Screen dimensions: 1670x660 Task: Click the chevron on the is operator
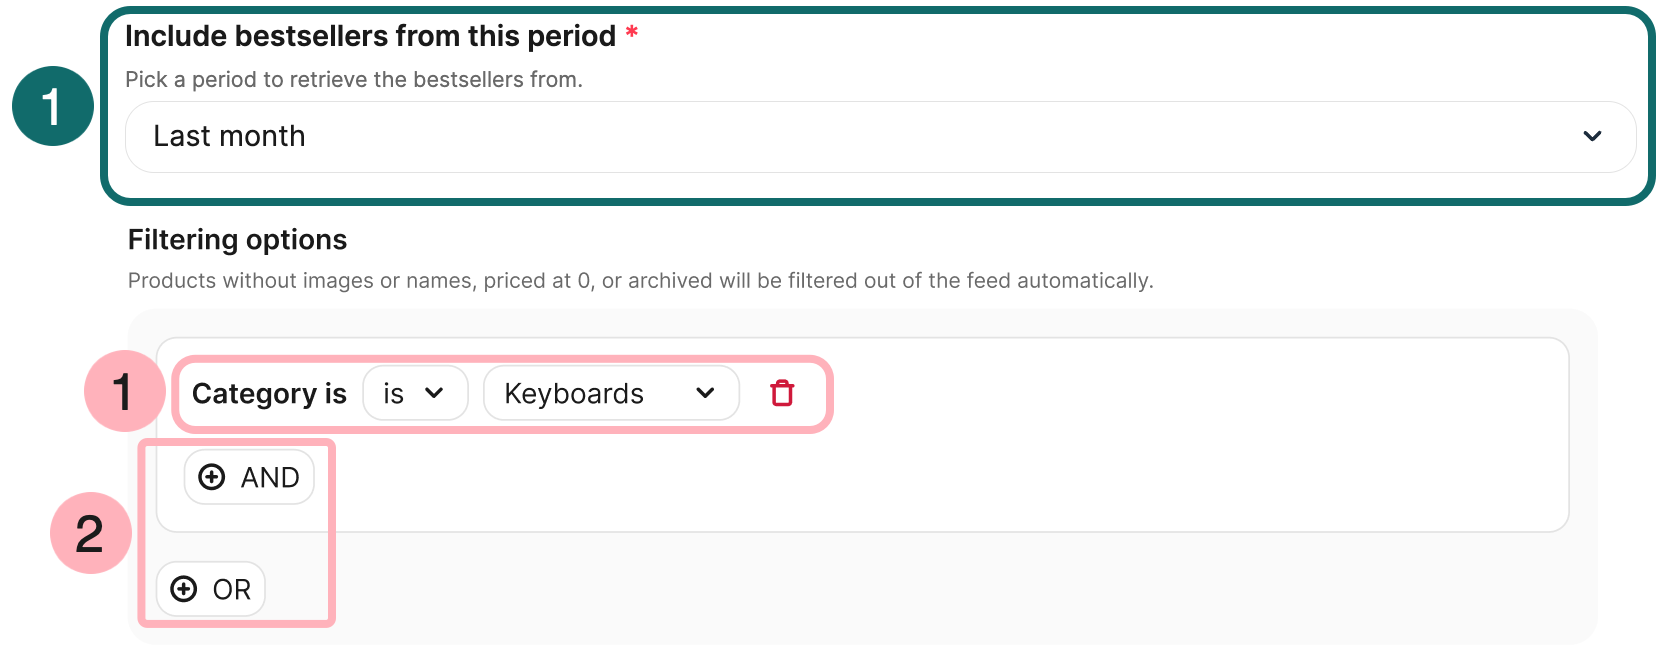click(x=436, y=393)
